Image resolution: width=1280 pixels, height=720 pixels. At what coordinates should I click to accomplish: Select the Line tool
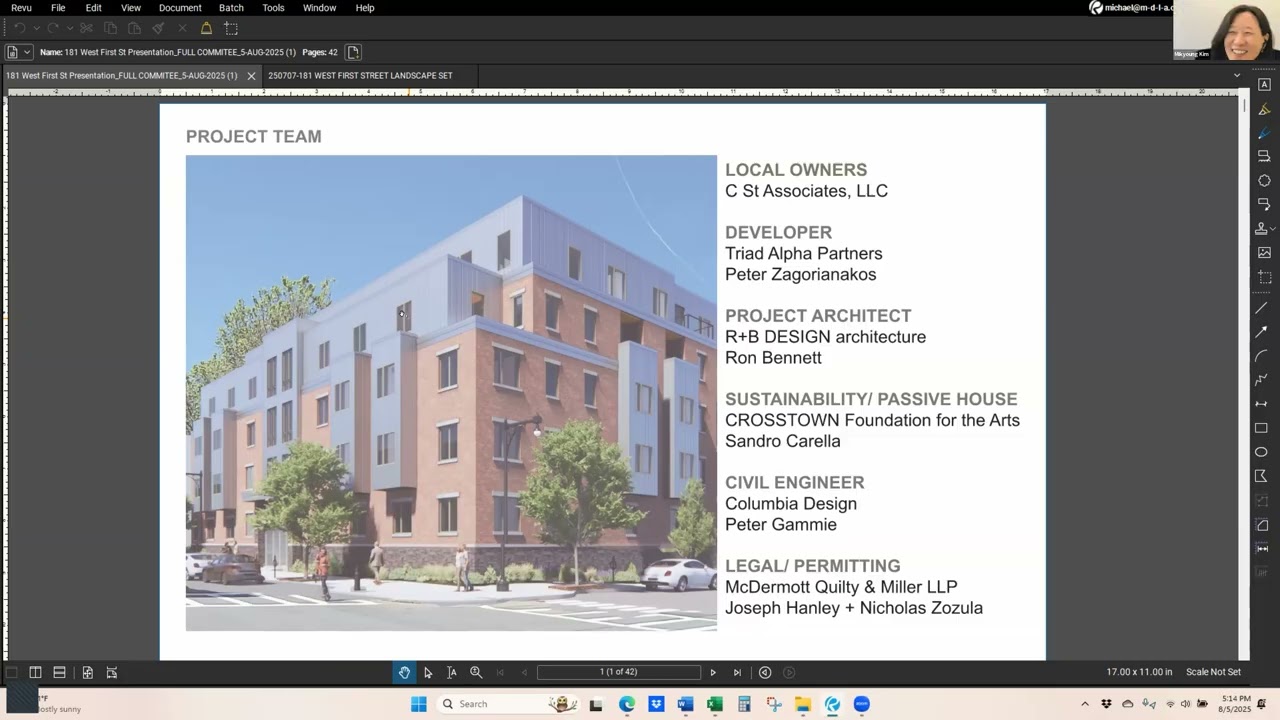click(1262, 308)
